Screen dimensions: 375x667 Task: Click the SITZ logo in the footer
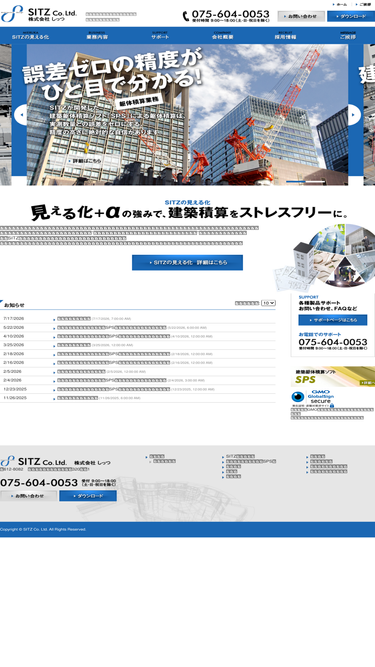(x=34, y=461)
